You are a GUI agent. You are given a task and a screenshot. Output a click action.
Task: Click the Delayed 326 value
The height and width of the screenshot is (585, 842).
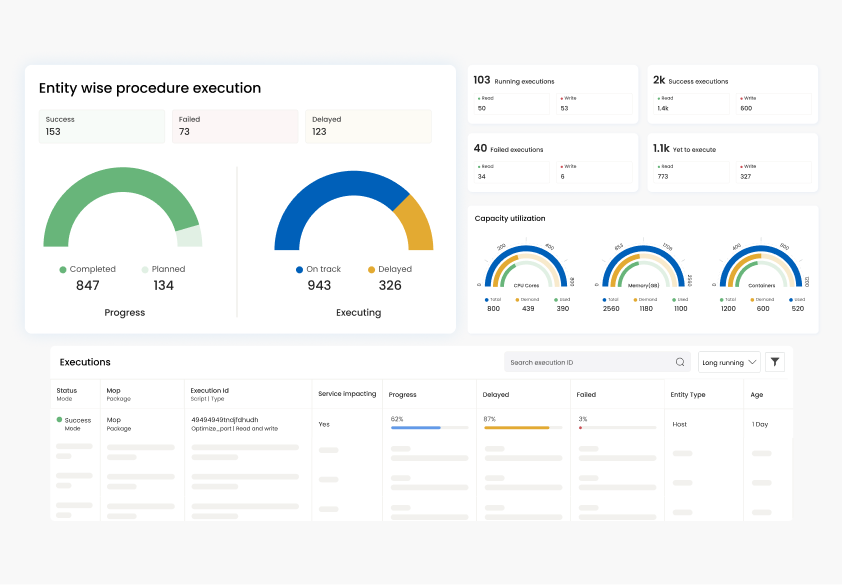[x=390, y=286]
